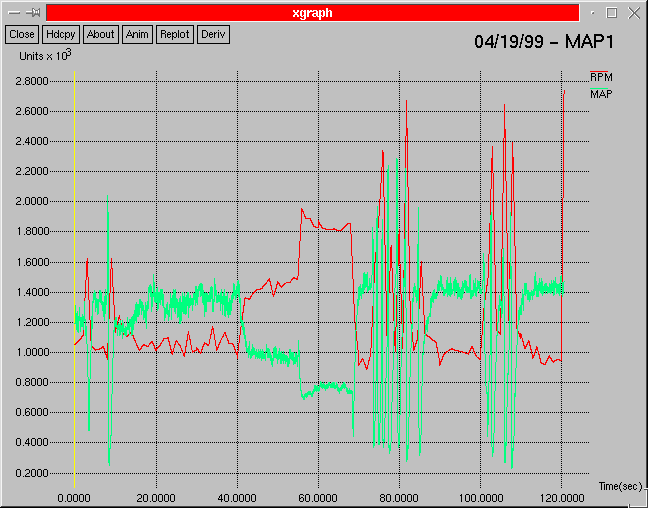648x508 pixels.
Task: Click the 120.0000 x-axis tick label
Action: pos(561,498)
